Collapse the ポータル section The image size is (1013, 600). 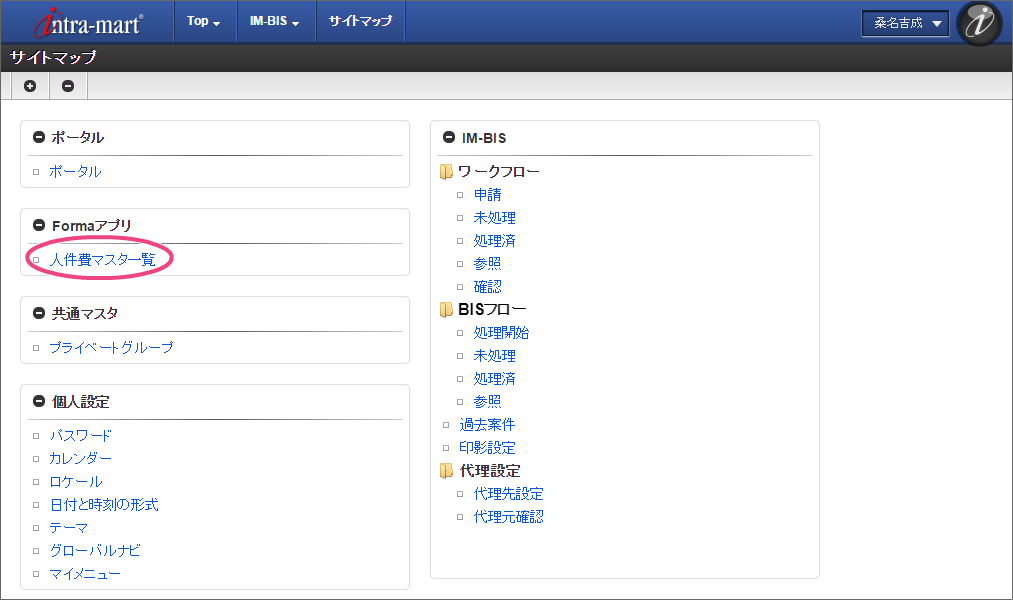39,137
